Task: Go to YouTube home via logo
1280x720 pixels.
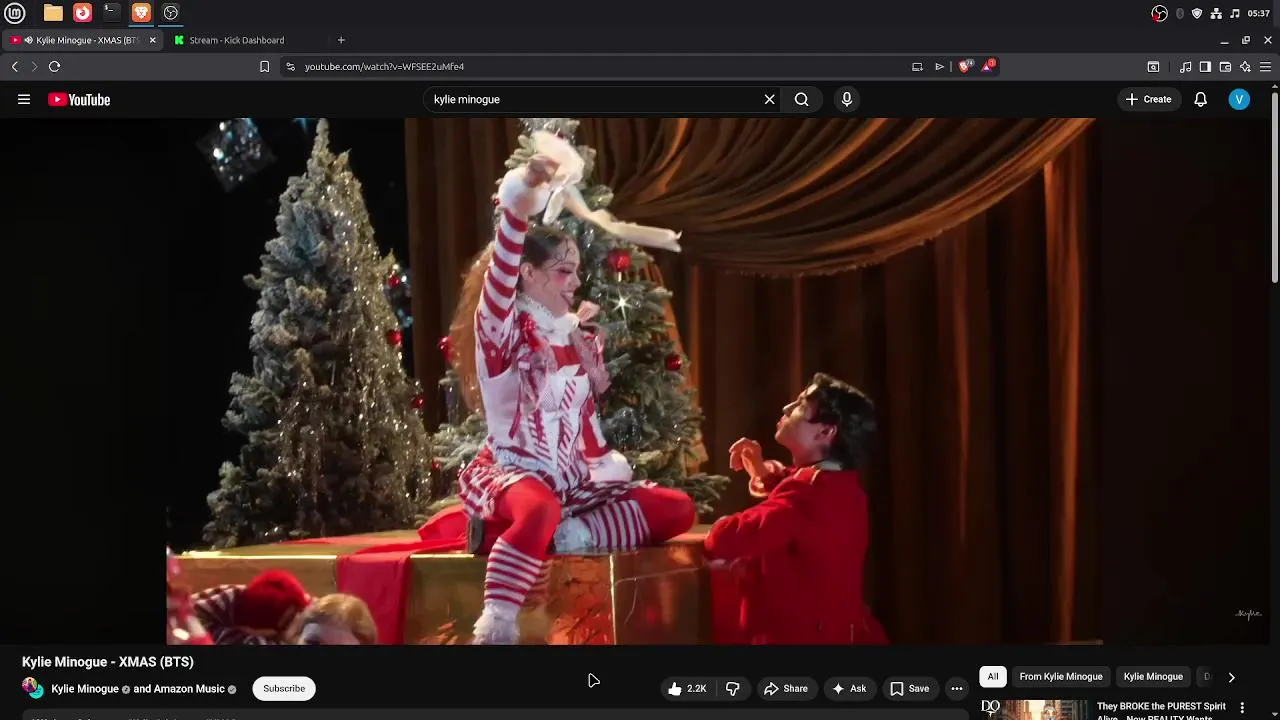Action: pyautogui.click(x=79, y=99)
